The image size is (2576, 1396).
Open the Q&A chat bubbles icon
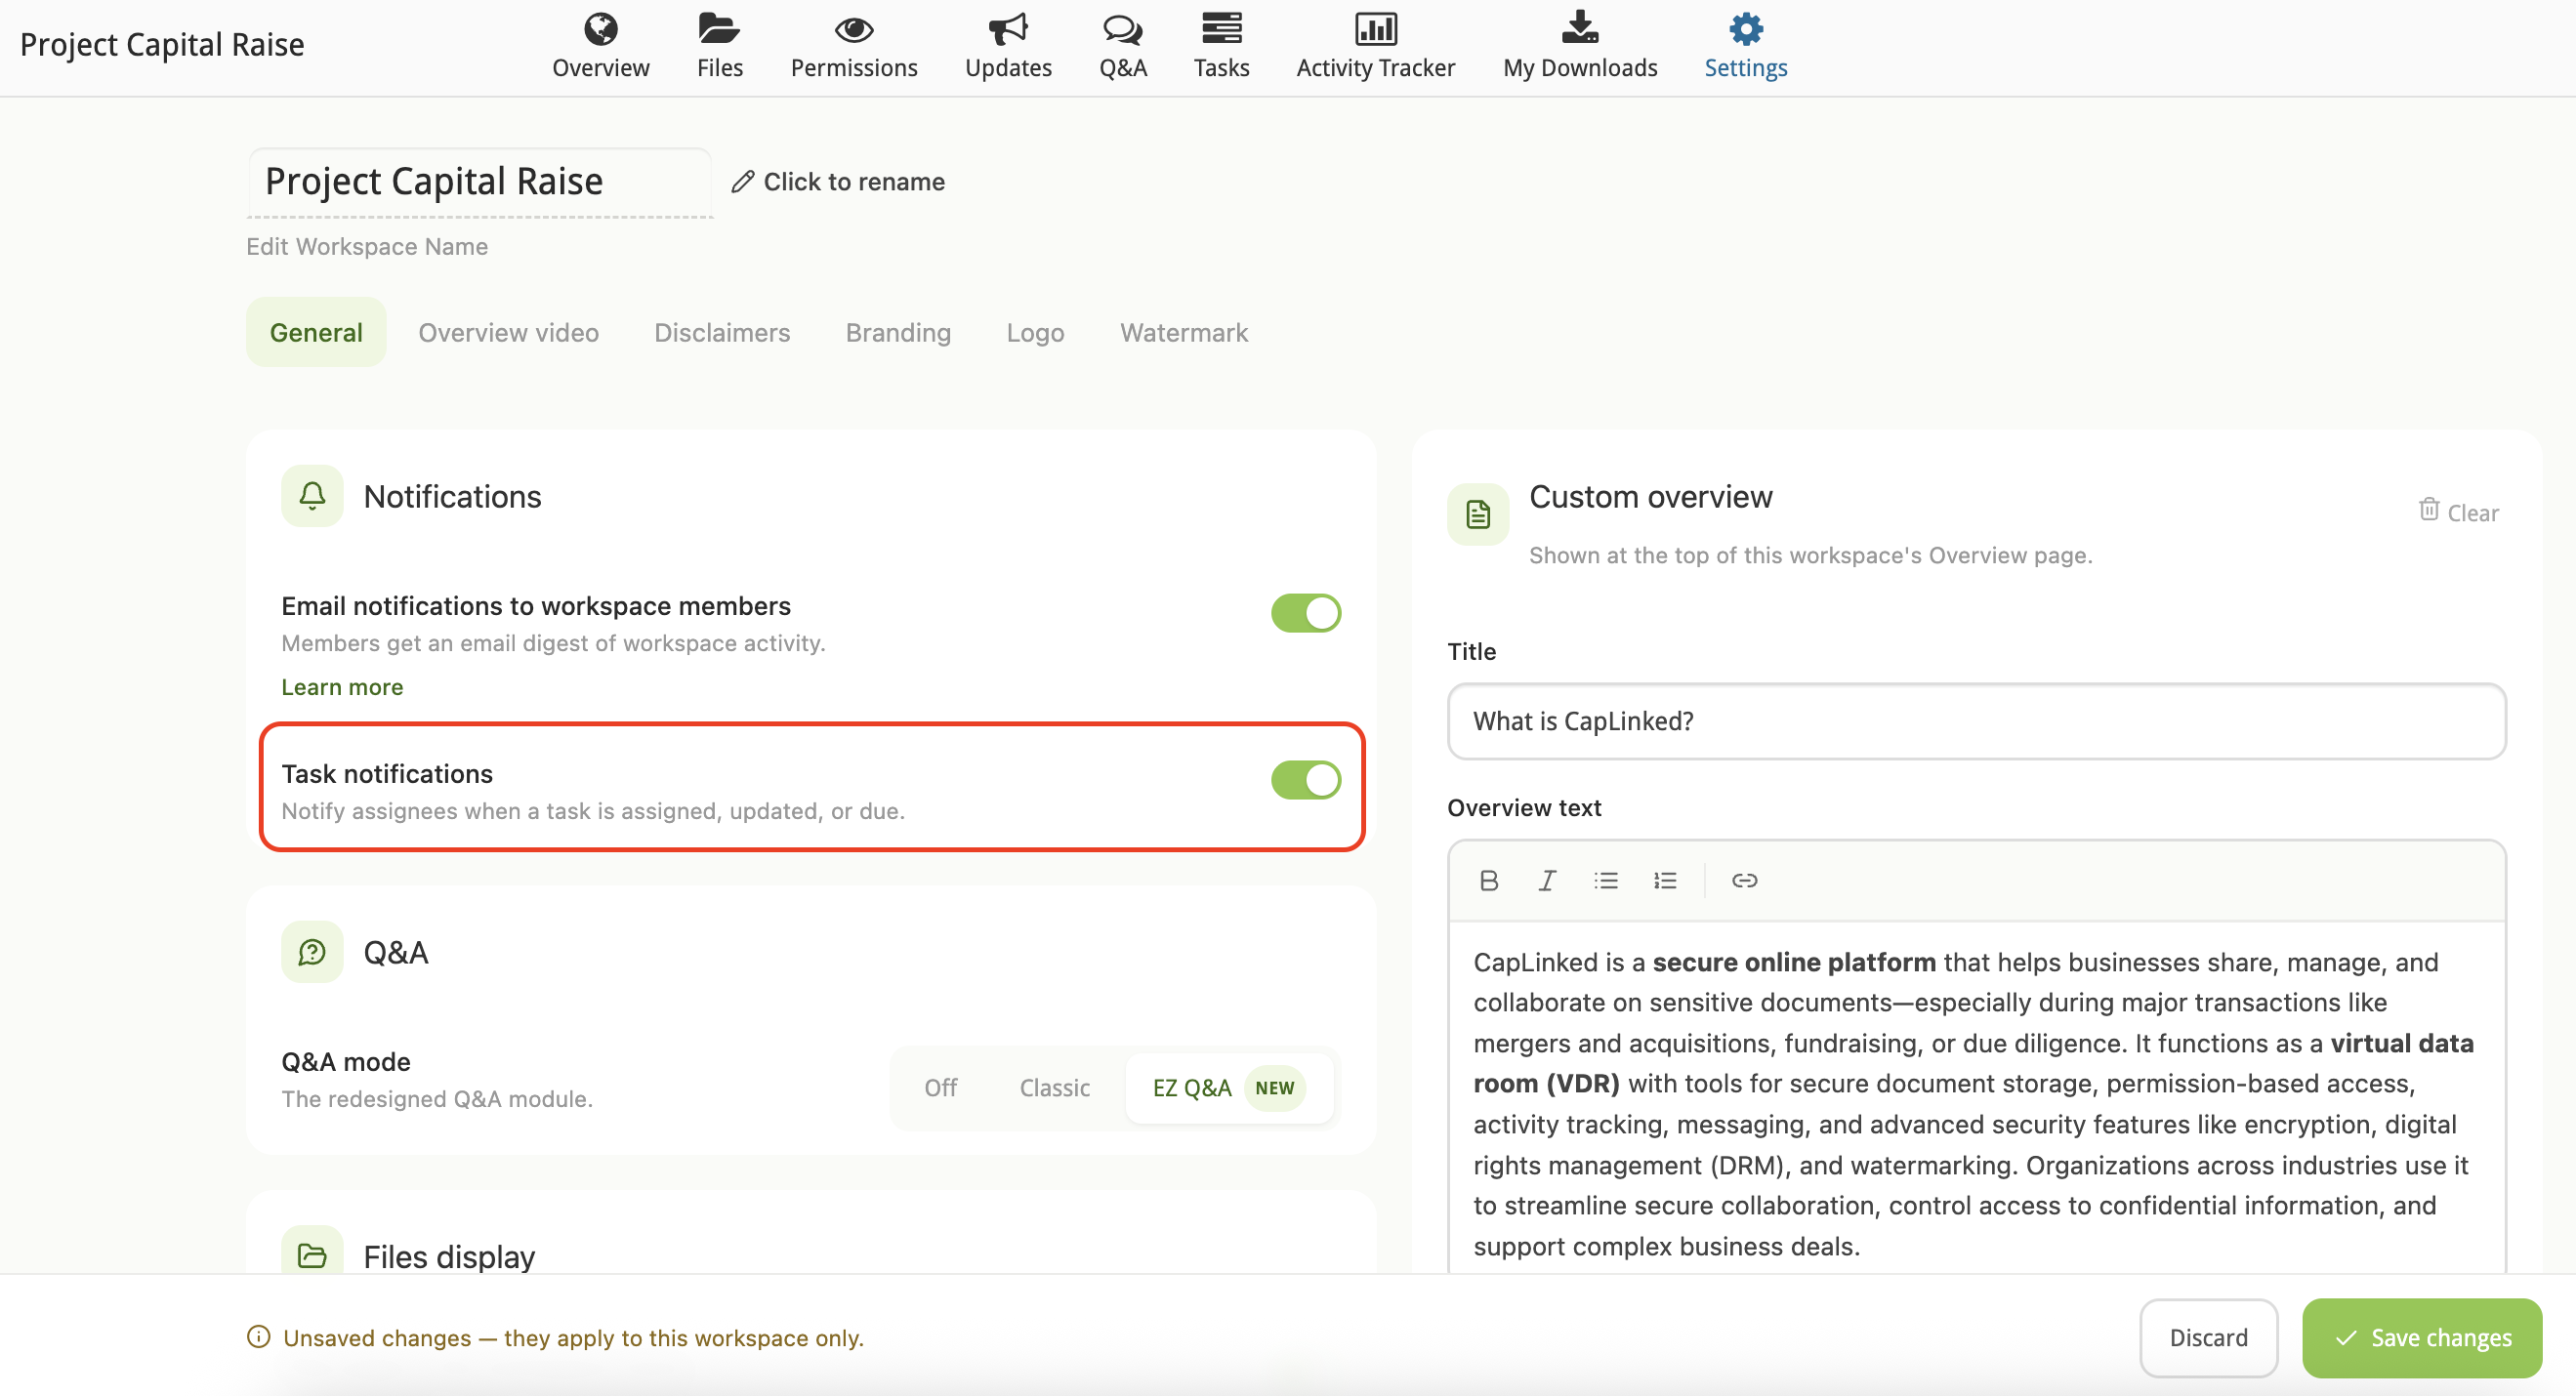point(1122,30)
